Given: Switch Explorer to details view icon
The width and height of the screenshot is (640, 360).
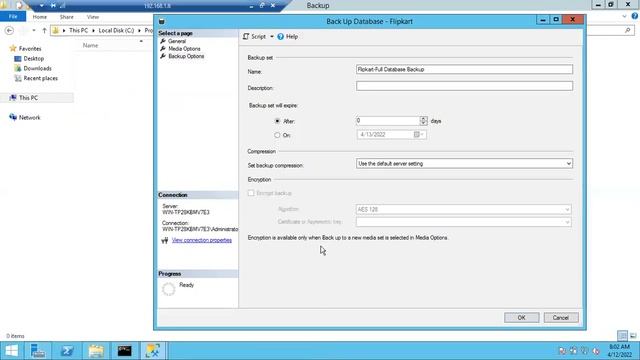Looking at the screenshot, I should (x=622, y=336).
